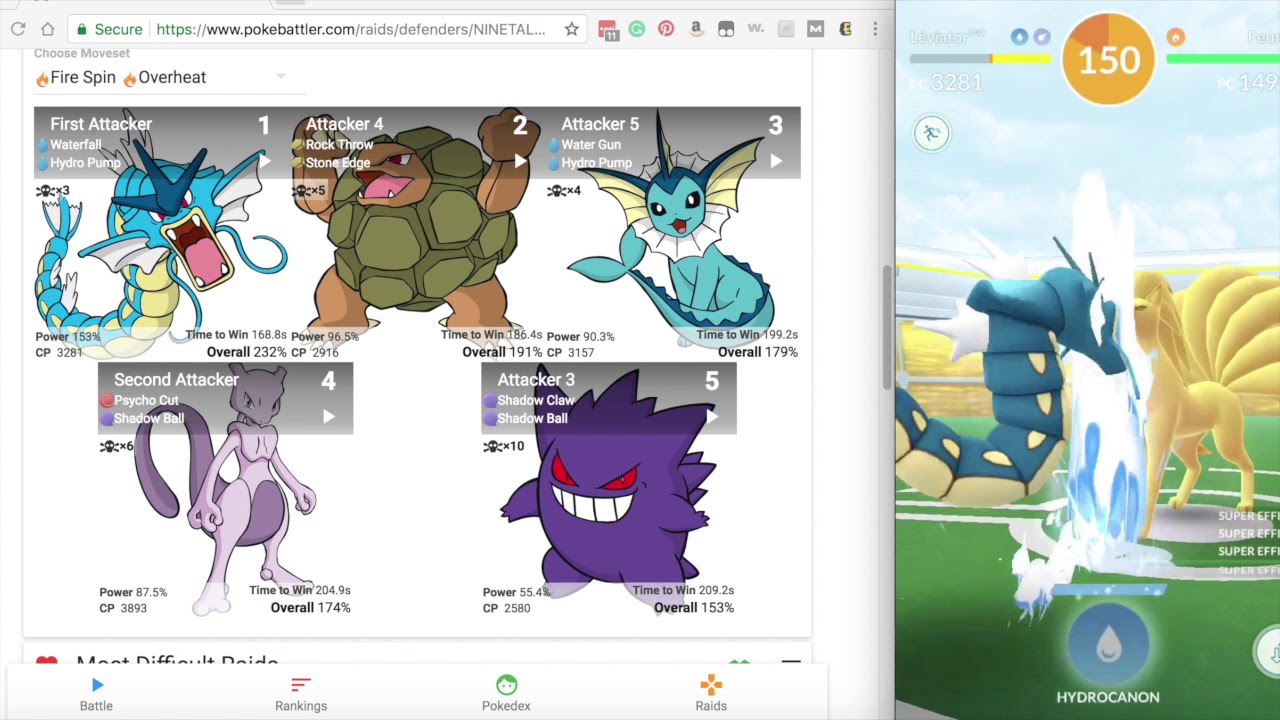Click the 'Power 90.3%' value for Vaporeon

pos(581,337)
